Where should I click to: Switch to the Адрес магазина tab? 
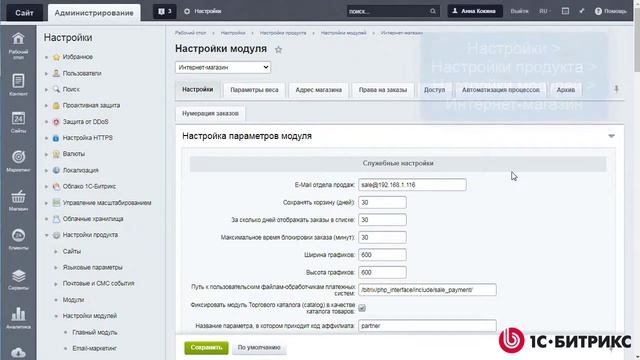tap(318, 90)
